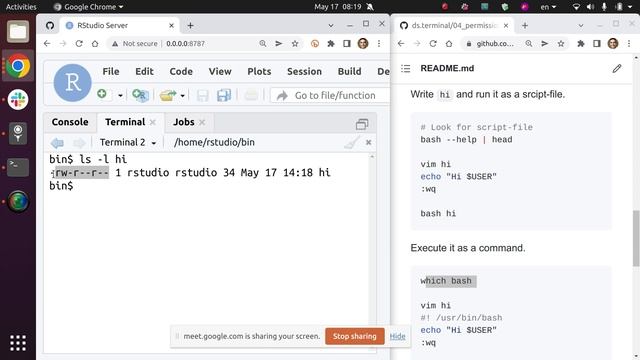Clear terminal buffer with the broom icon
640x360 pixels.
(x=351, y=142)
